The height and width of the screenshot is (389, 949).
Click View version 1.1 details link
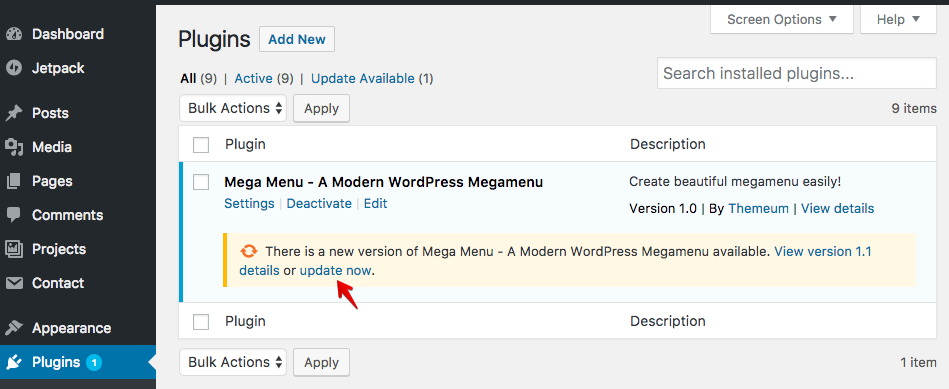[x=823, y=251]
